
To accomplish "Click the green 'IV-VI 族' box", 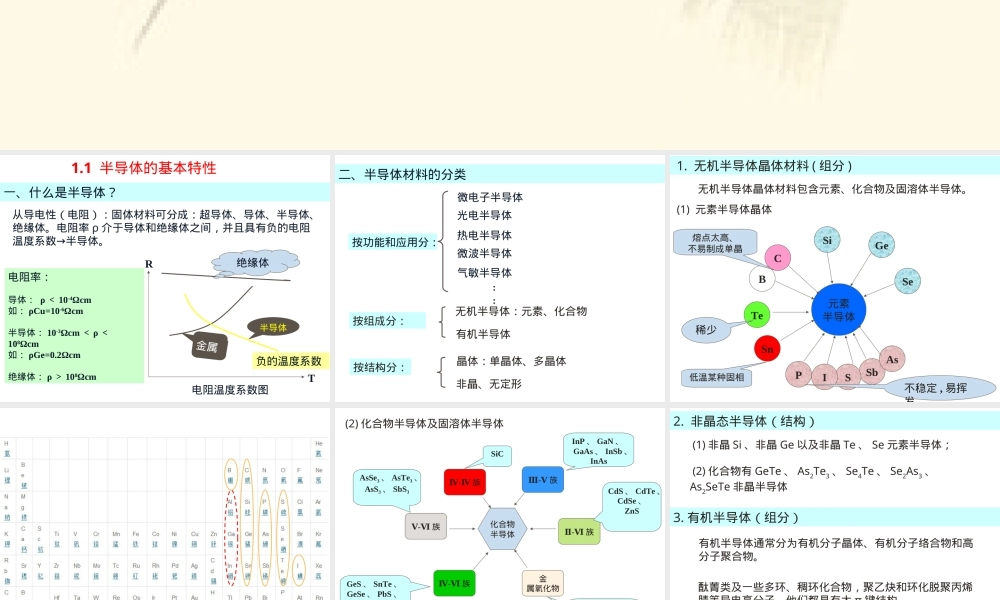I will (454, 583).
